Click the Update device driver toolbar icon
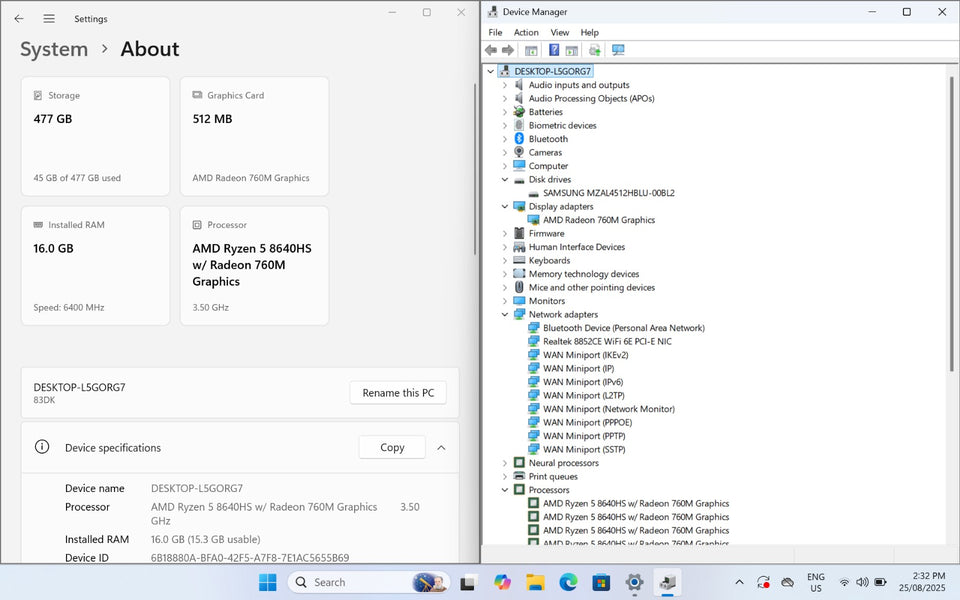960x600 pixels. [x=594, y=50]
